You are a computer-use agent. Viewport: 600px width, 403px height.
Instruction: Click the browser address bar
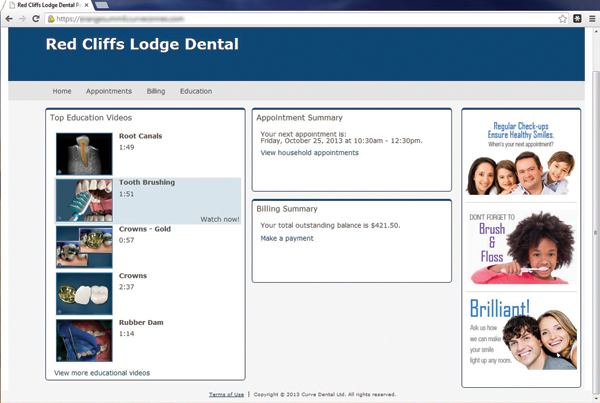pos(300,19)
